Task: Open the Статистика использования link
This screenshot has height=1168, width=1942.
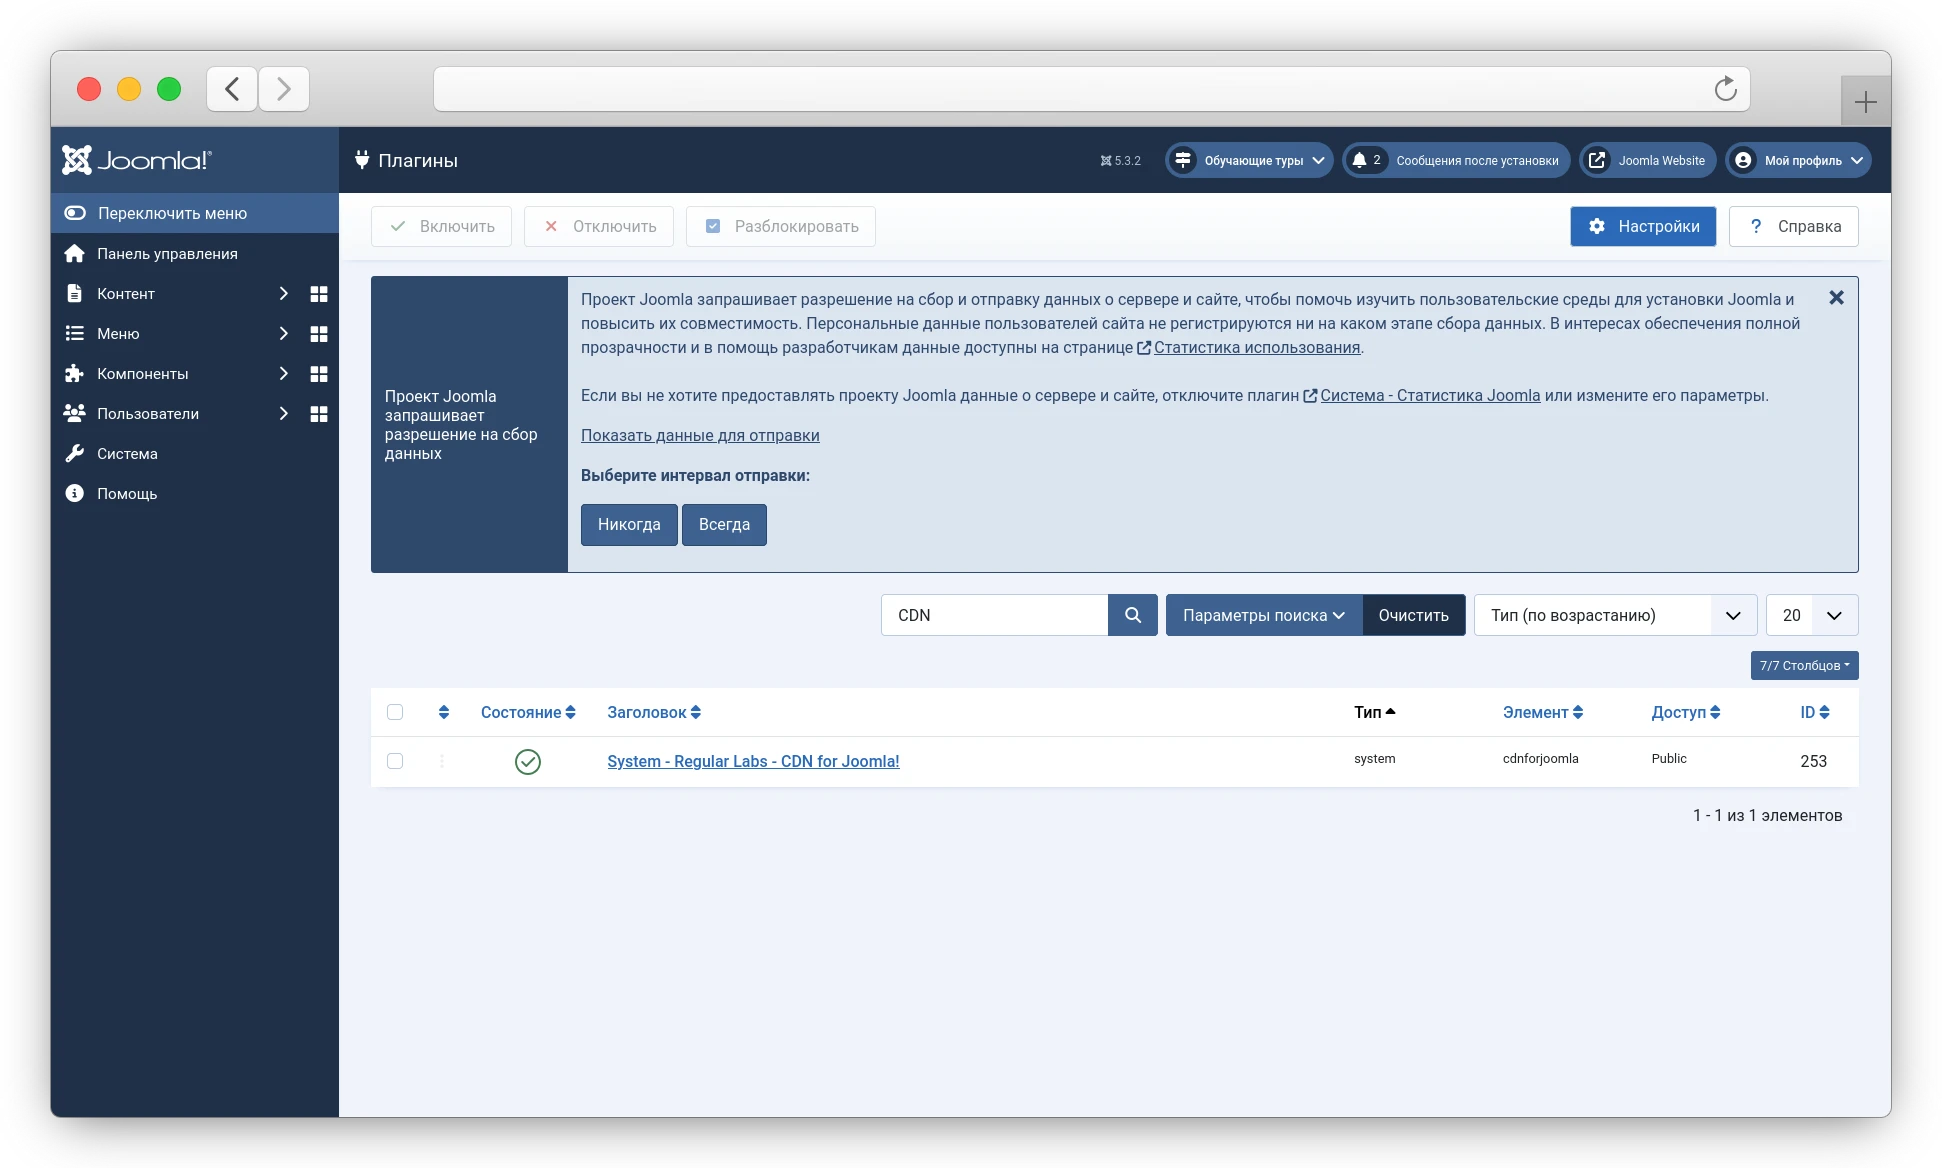Action: tap(1257, 348)
